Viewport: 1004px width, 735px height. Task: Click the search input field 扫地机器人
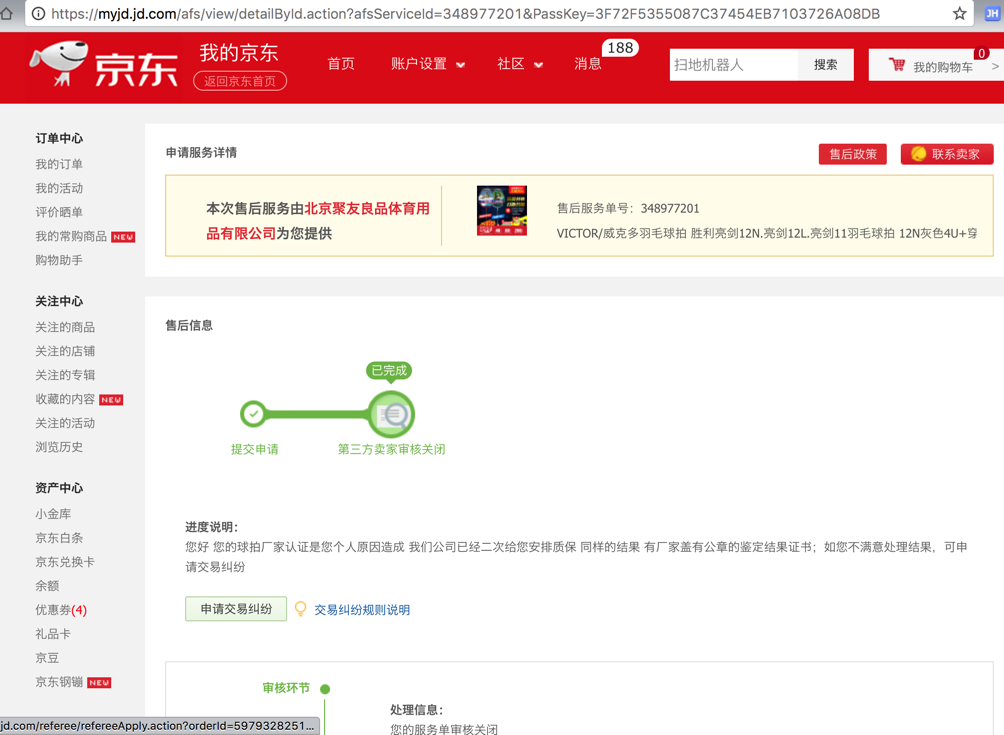click(x=734, y=65)
